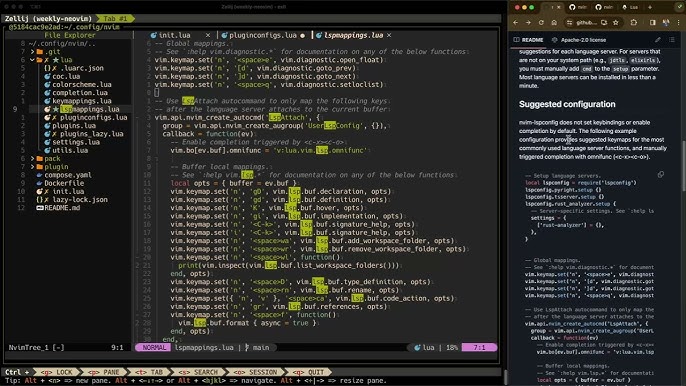Close the lspmappings.lua buffer tab

(x=389, y=35)
